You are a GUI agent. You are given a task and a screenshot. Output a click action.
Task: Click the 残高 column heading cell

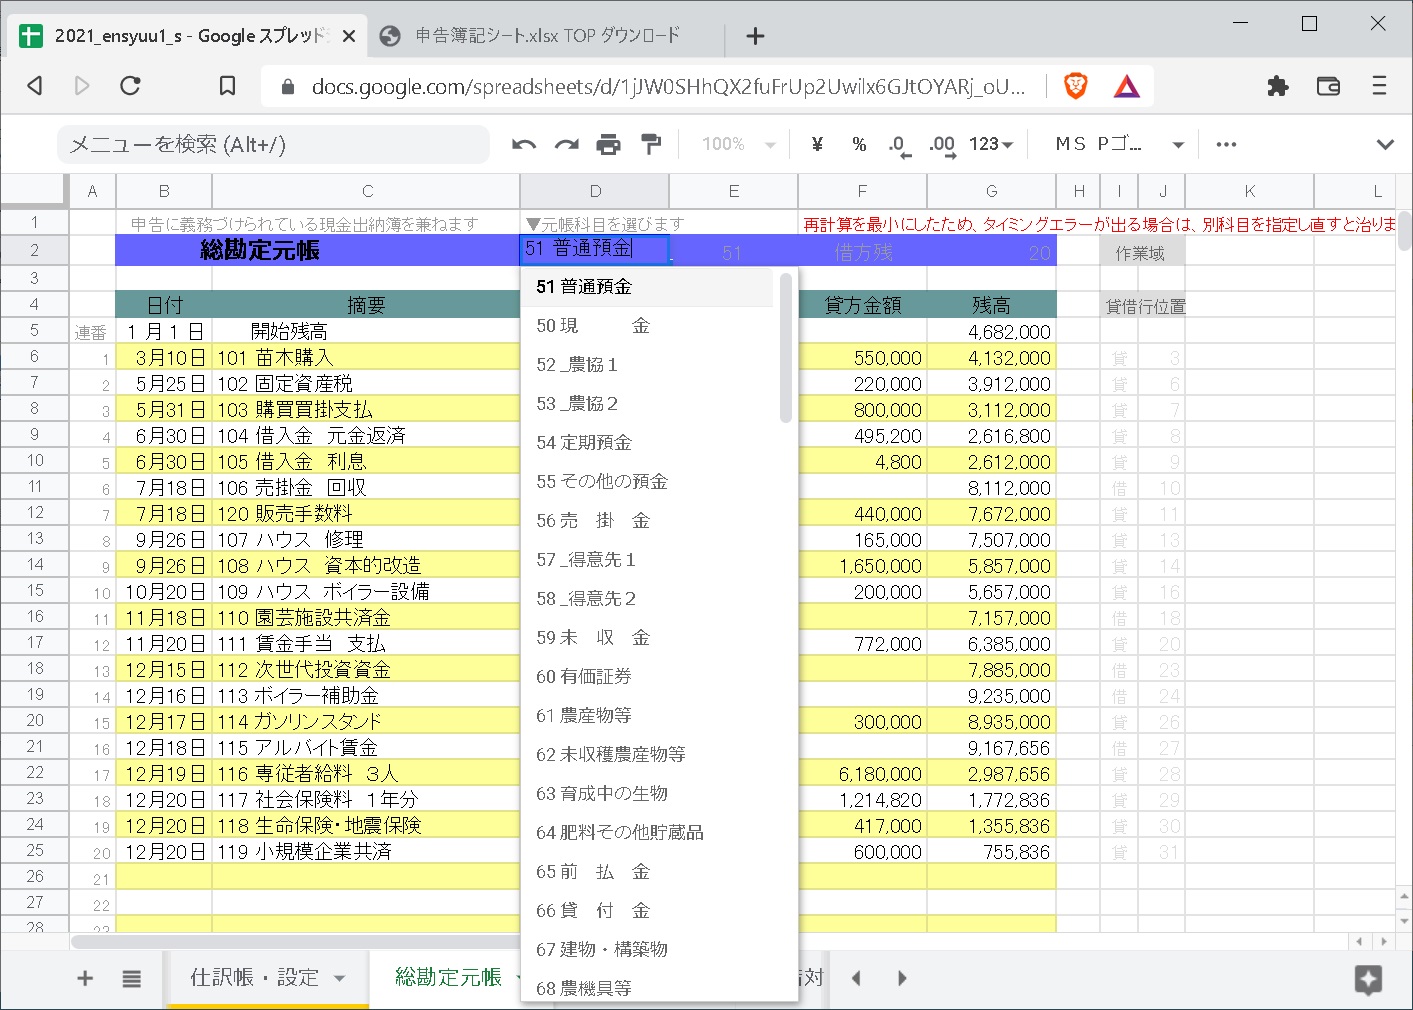(991, 305)
